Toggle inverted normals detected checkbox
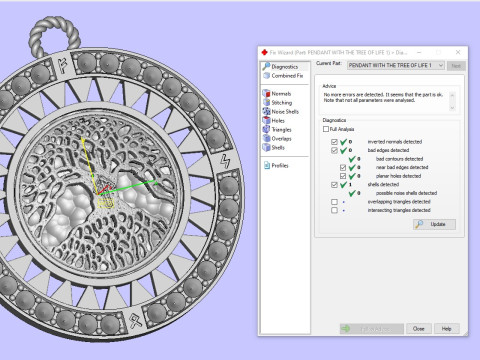The image size is (480, 360). (x=334, y=142)
